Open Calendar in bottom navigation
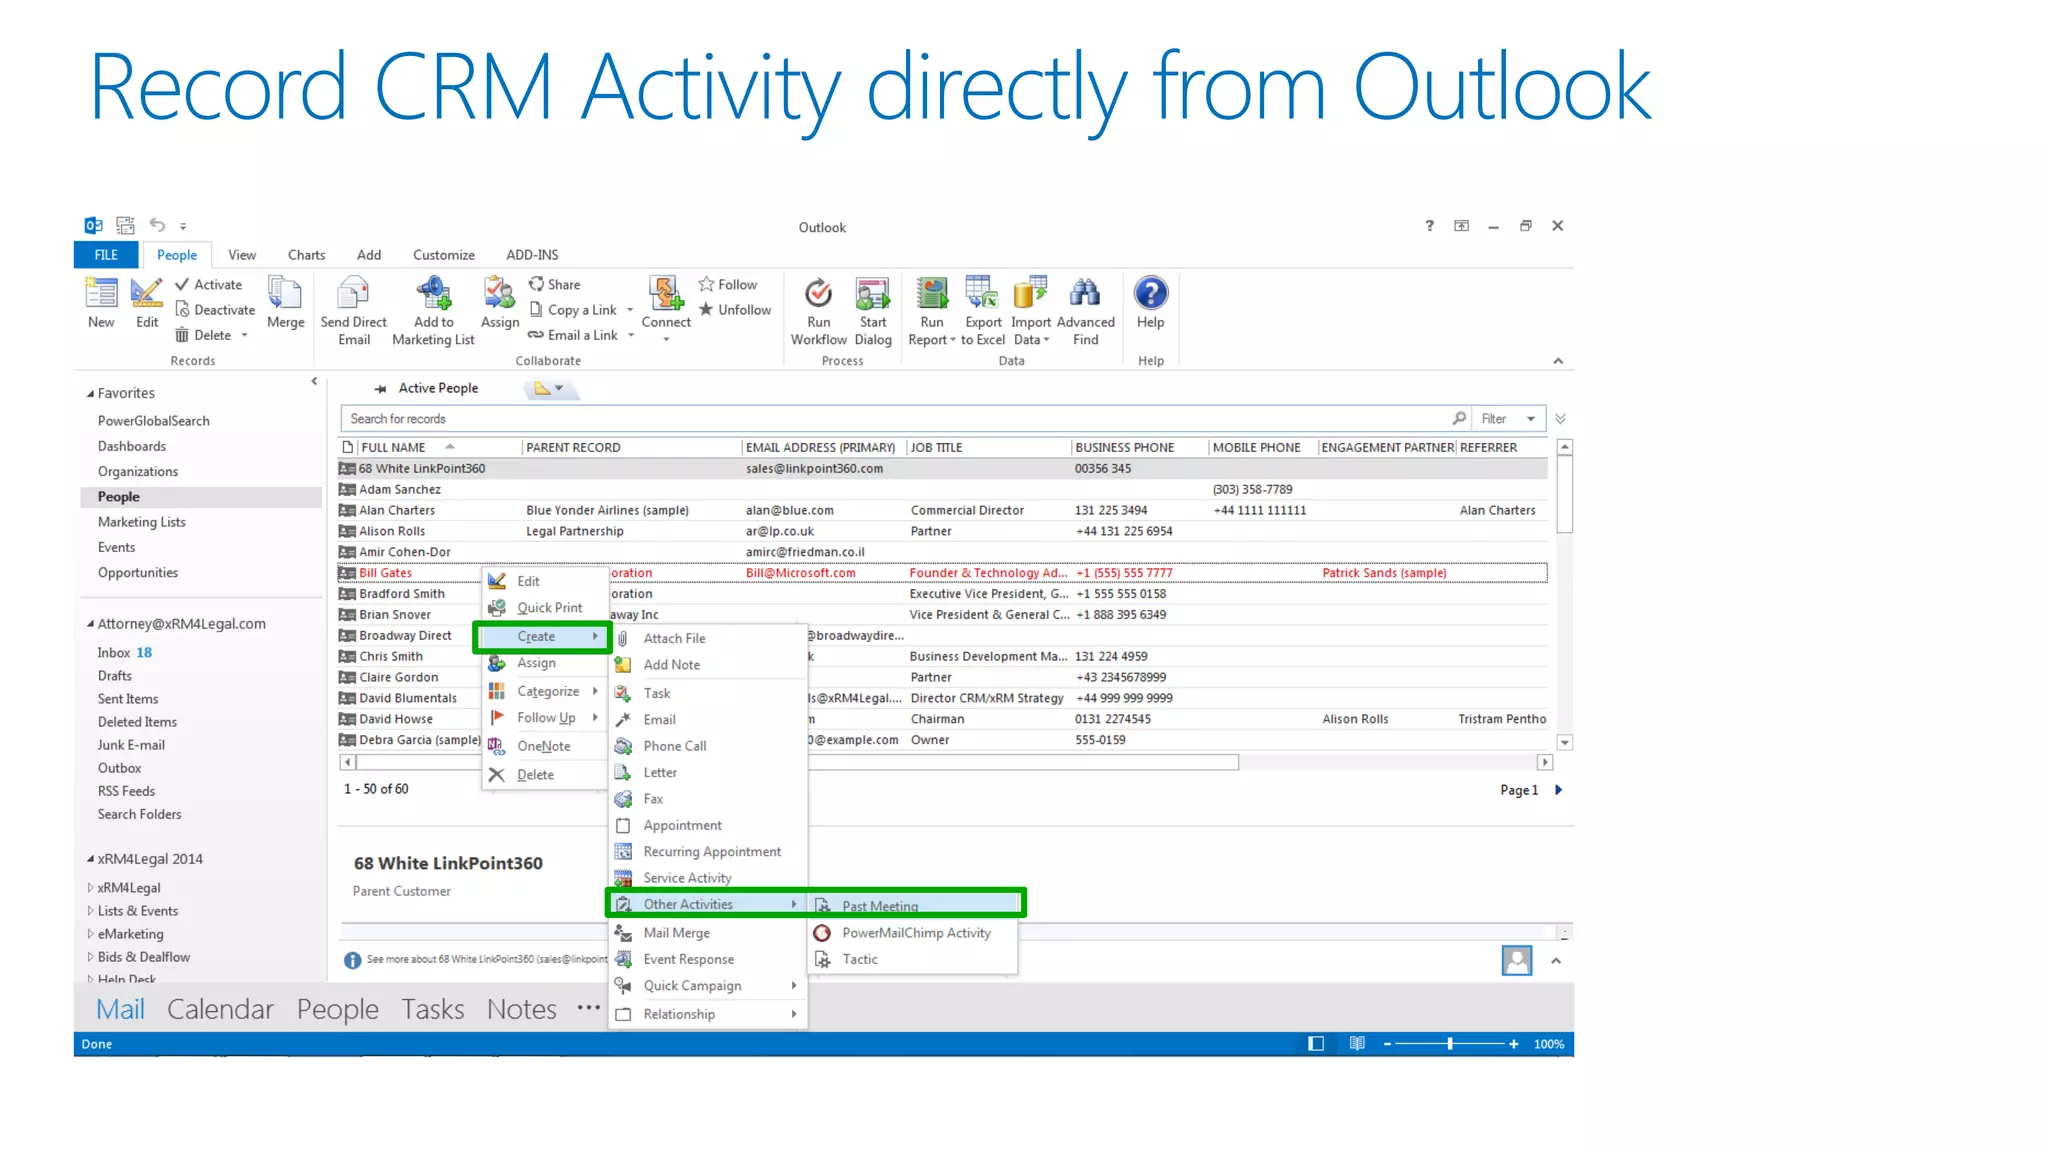The image size is (2048, 1152). tap(220, 1009)
